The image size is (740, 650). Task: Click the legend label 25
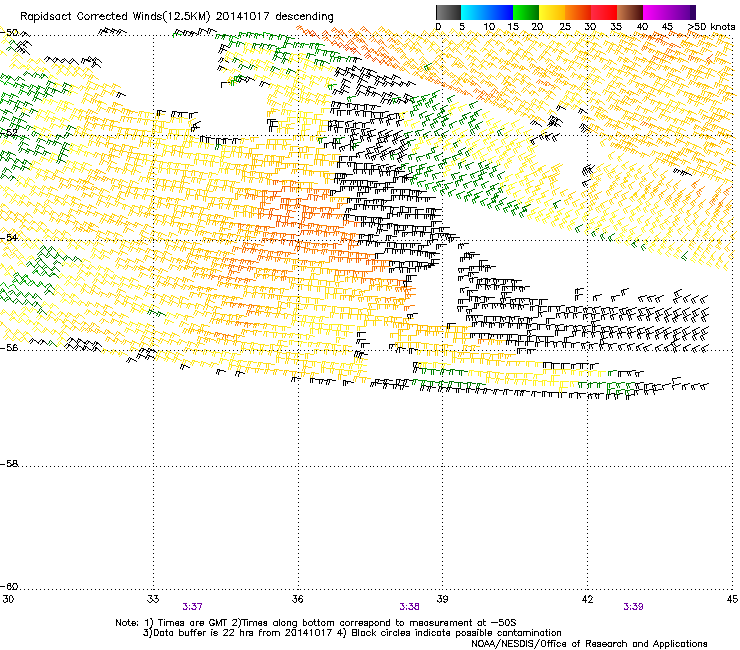564,27
